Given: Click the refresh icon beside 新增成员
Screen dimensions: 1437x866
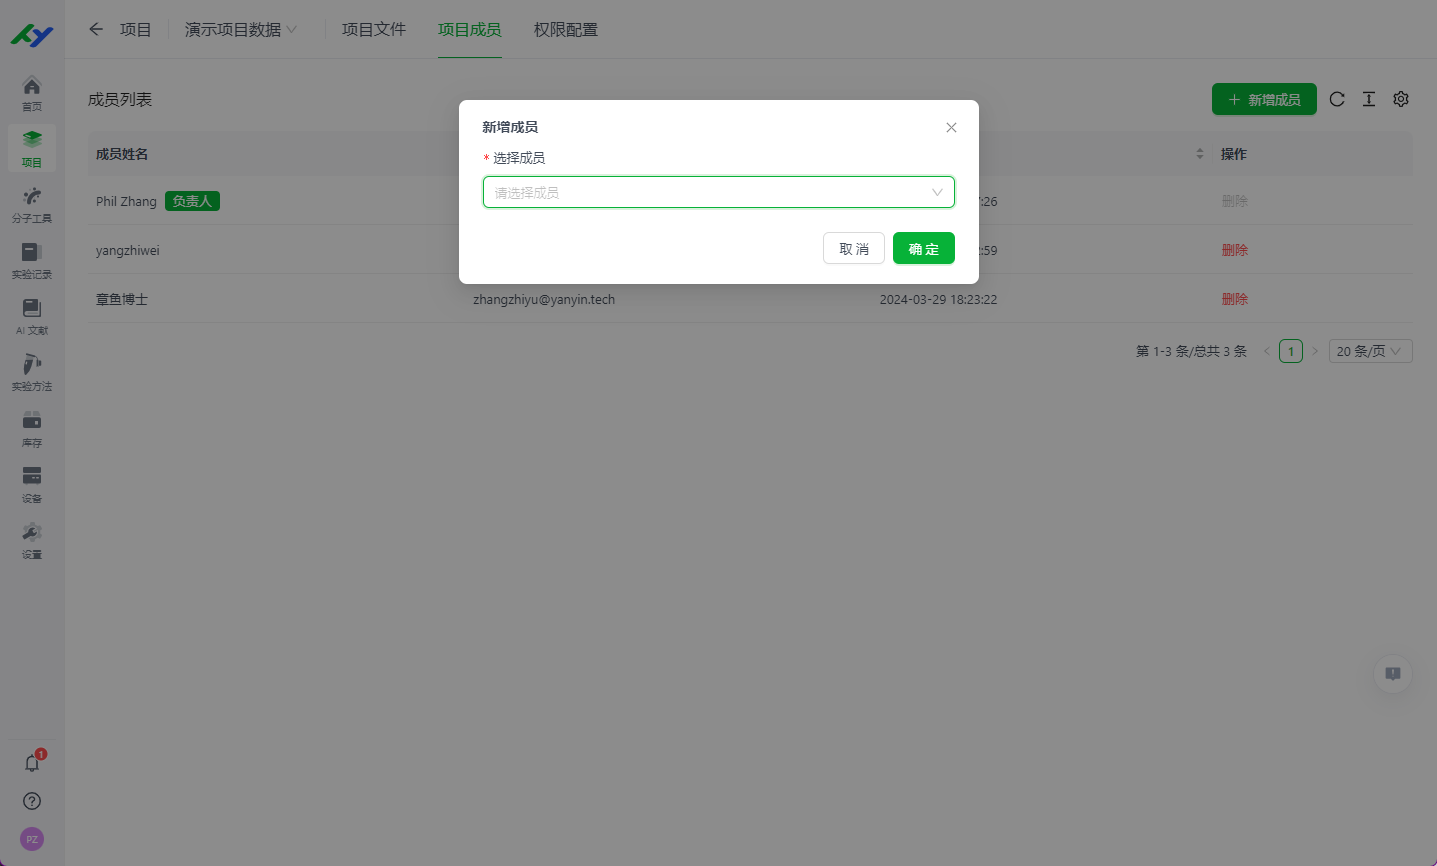Looking at the screenshot, I should tap(1337, 99).
